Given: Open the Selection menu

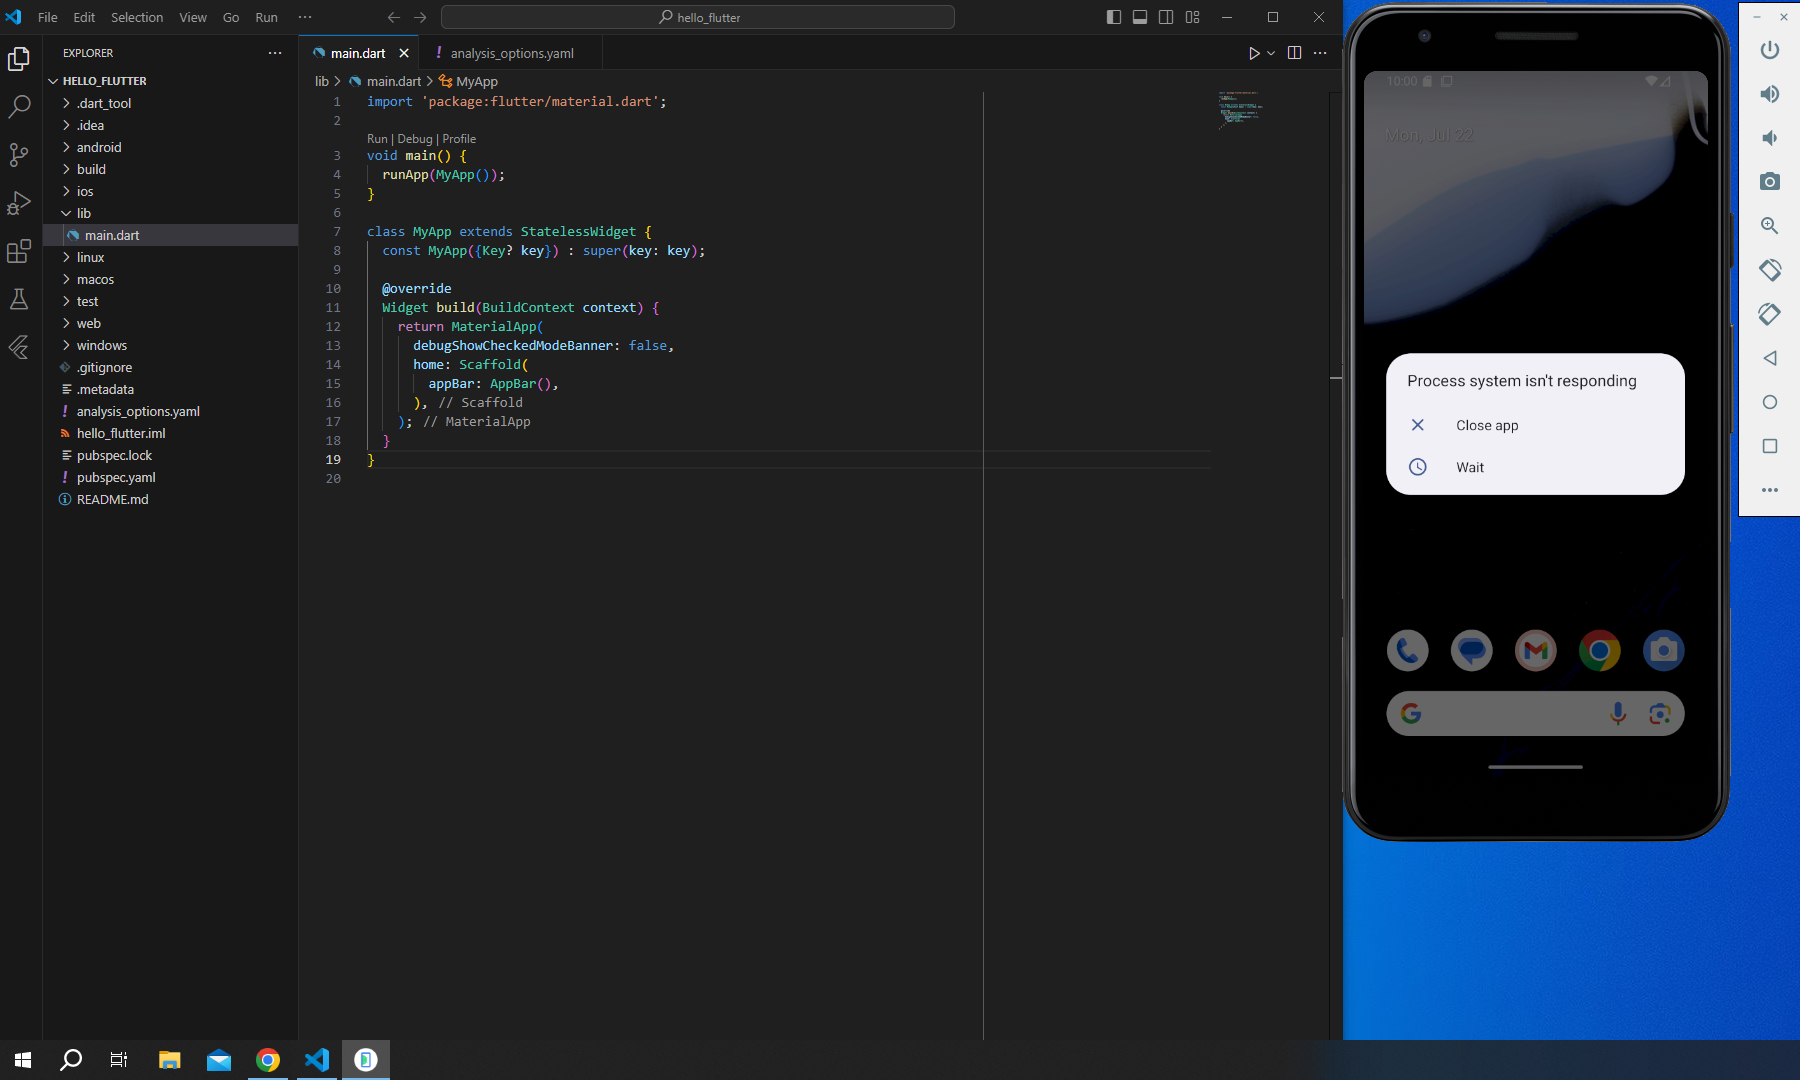Looking at the screenshot, I should pos(137,17).
